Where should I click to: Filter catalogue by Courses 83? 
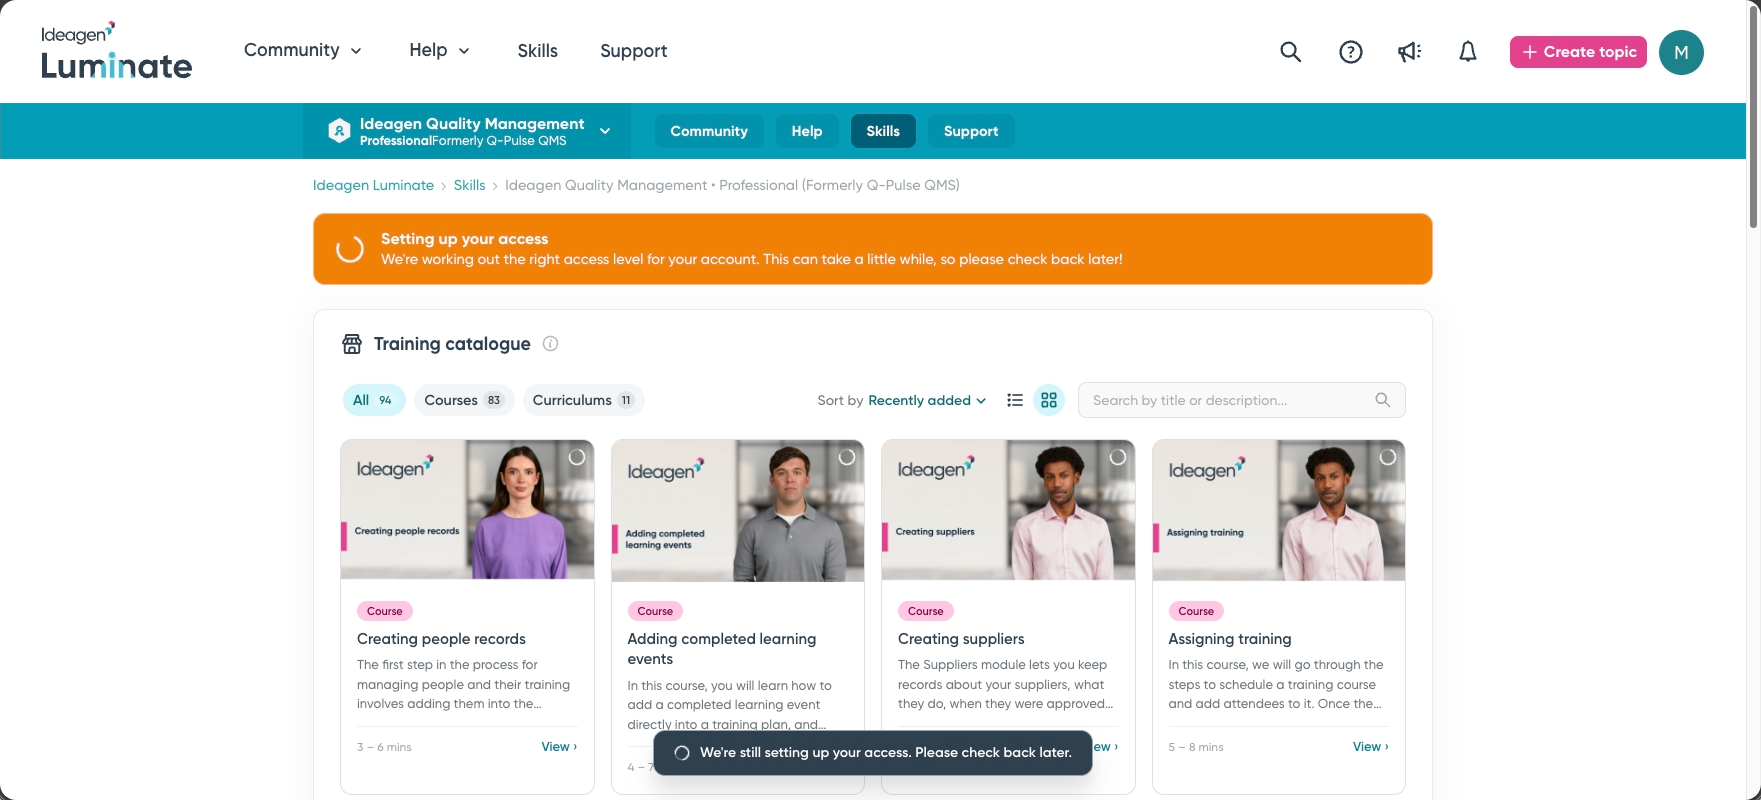(464, 400)
